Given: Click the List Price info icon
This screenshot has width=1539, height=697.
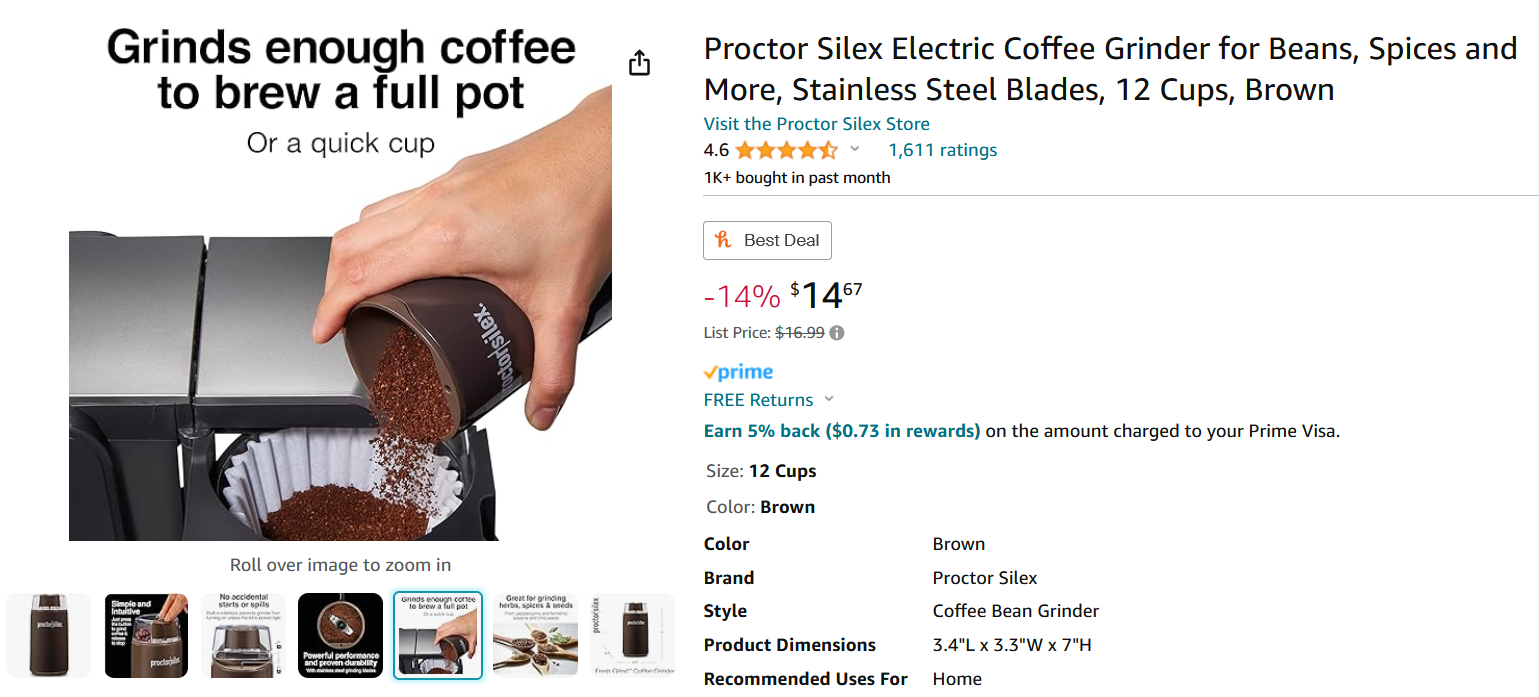Looking at the screenshot, I should 837,333.
